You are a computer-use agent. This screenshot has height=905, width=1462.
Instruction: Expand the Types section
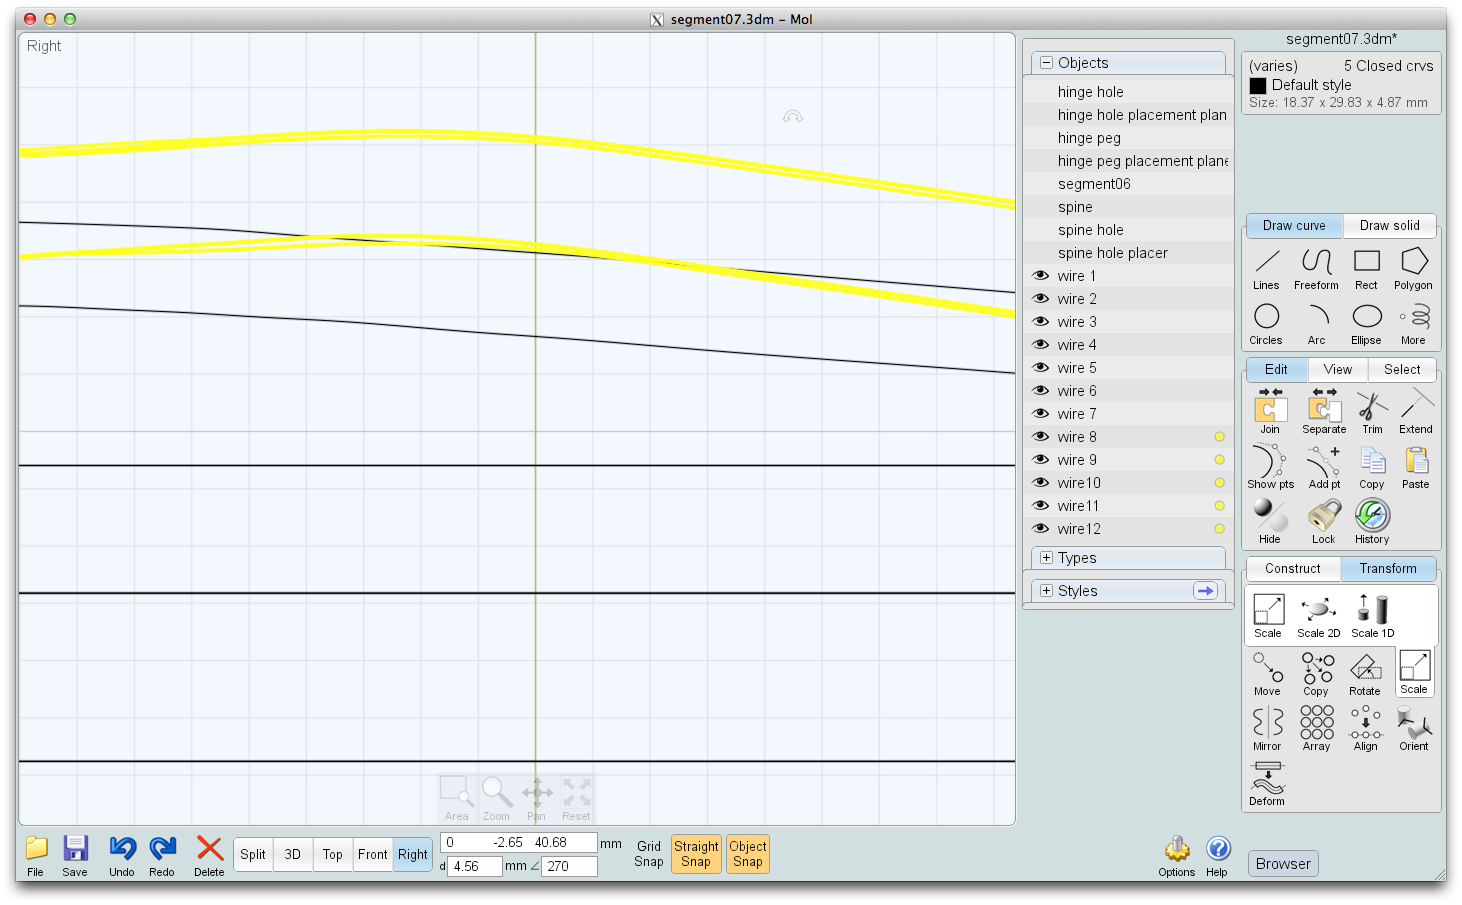(x=1047, y=558)
